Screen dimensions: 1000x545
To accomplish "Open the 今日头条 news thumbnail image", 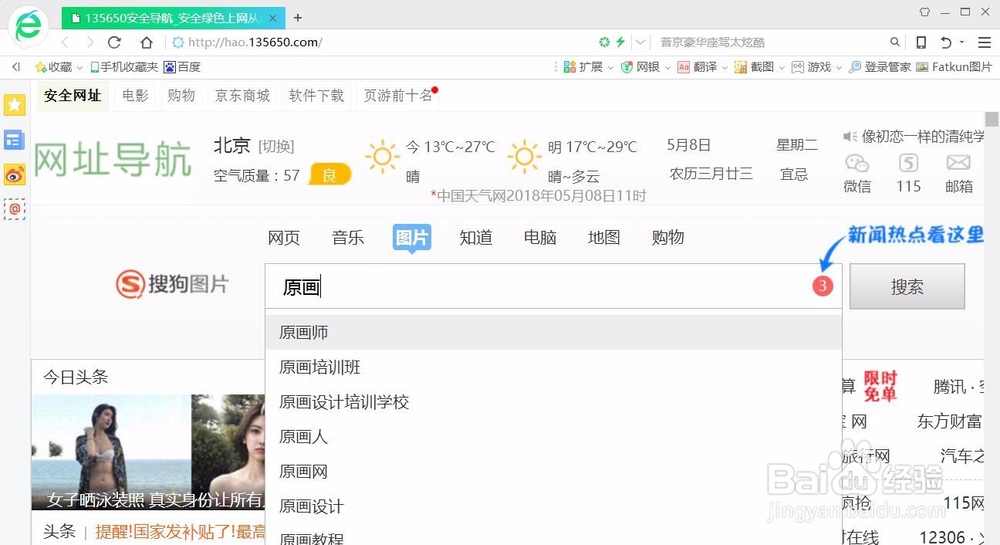I will [x=148, y=452].
